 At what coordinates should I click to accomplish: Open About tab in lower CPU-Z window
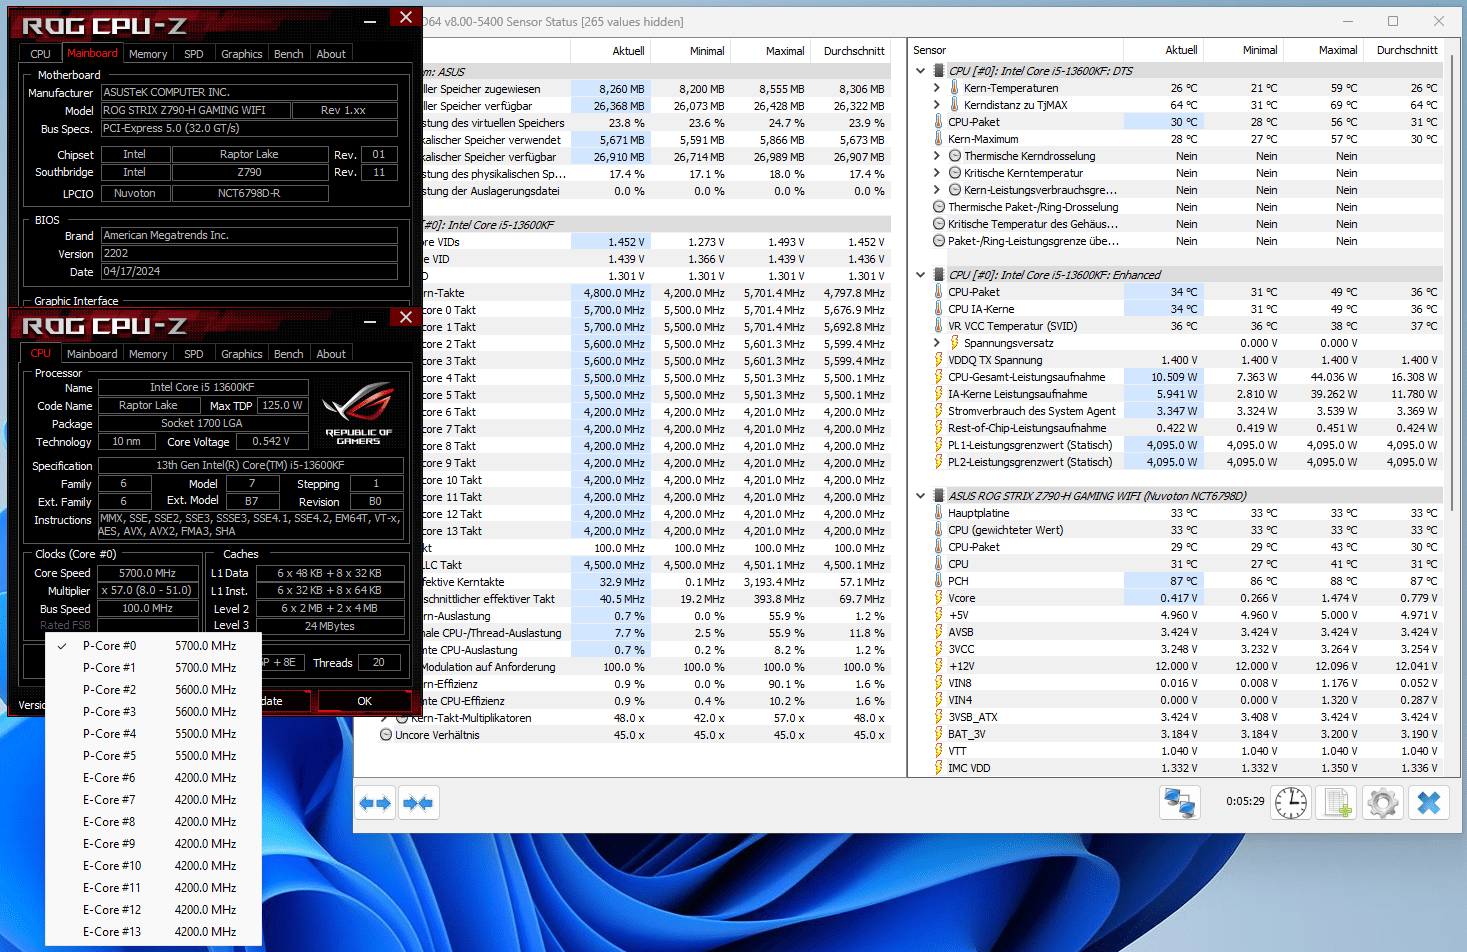pos(331,354)
